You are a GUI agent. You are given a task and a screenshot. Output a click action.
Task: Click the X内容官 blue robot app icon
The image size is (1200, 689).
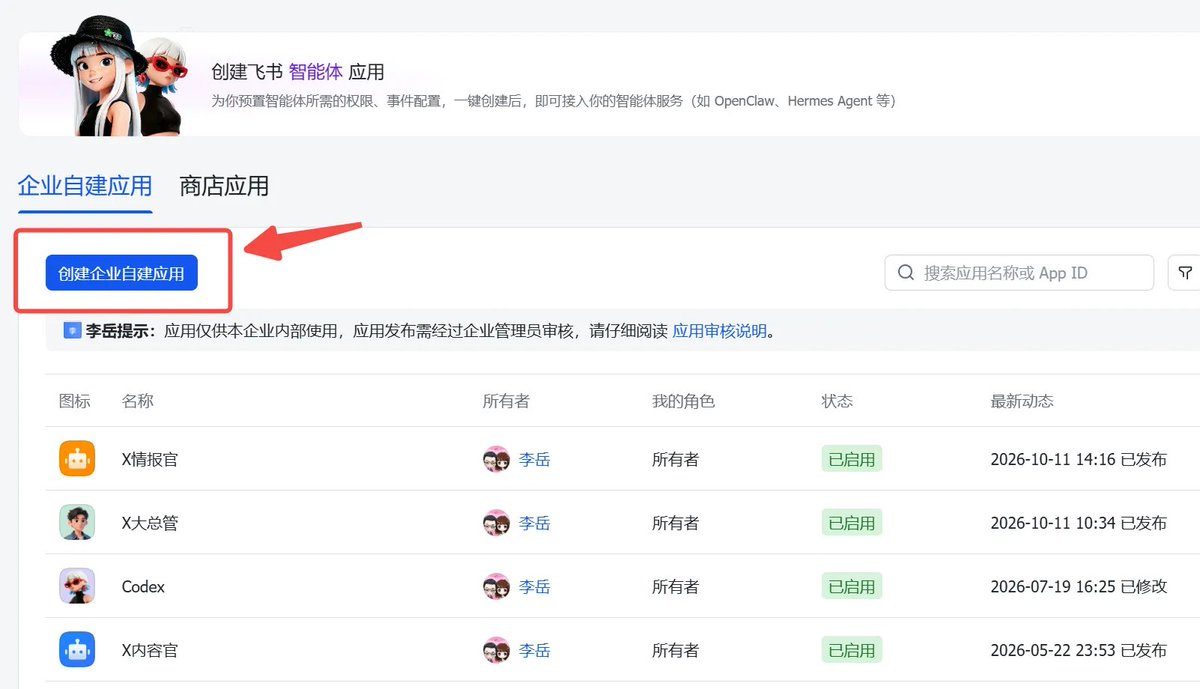pyautogui.click(x=77, y=650)
